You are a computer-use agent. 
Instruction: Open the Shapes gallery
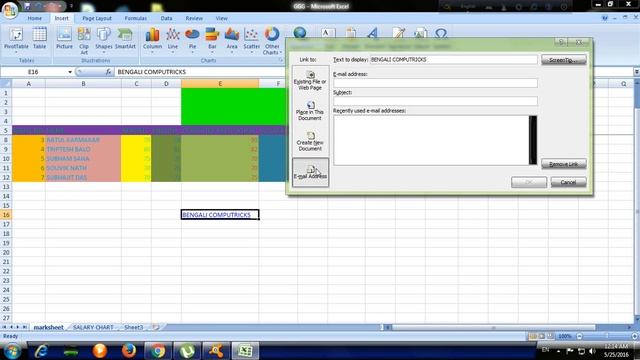tap(104, 40)
